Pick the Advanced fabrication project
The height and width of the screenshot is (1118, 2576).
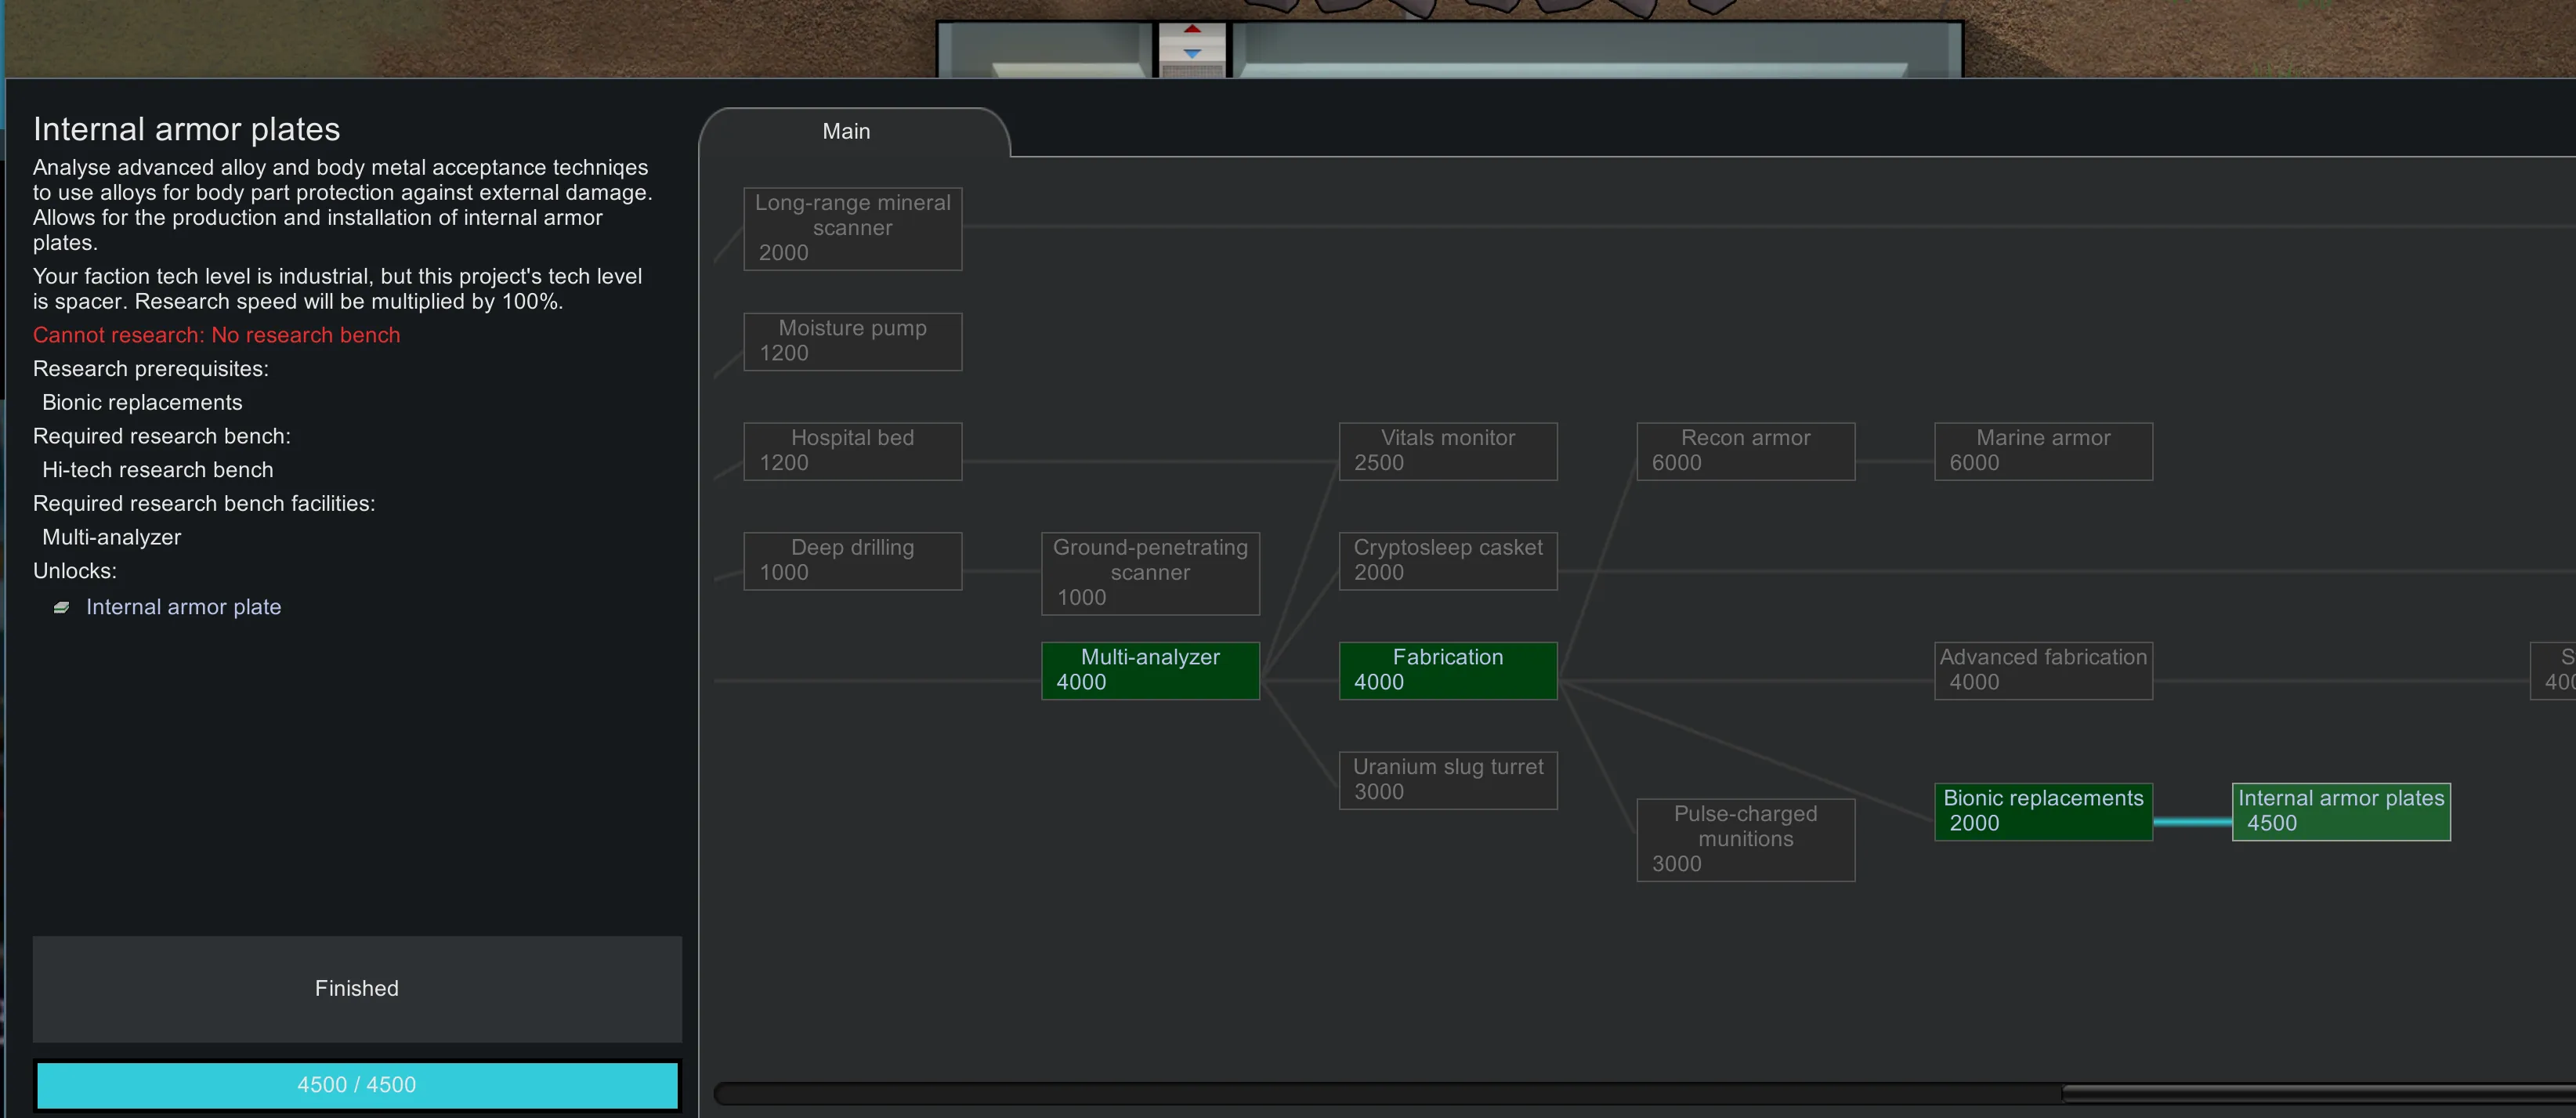click(2042, 670)
